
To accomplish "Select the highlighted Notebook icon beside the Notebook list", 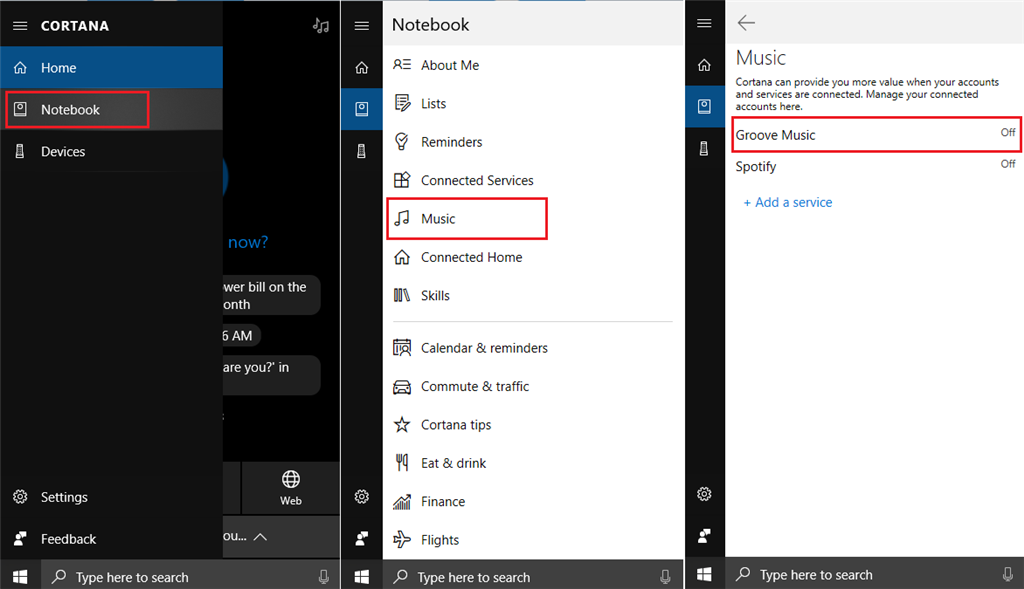I will (x=362, y=110).
